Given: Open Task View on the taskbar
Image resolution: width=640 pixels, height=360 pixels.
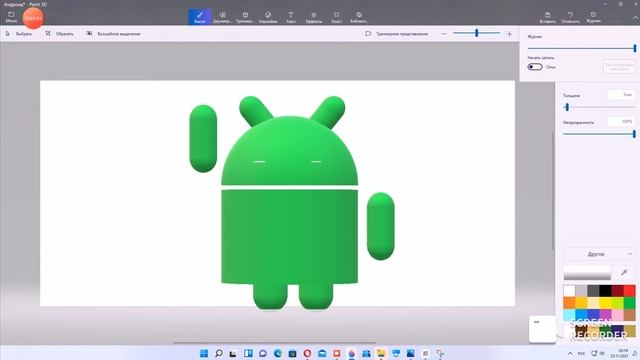Looking at the screenshot, I should (233, 353).
